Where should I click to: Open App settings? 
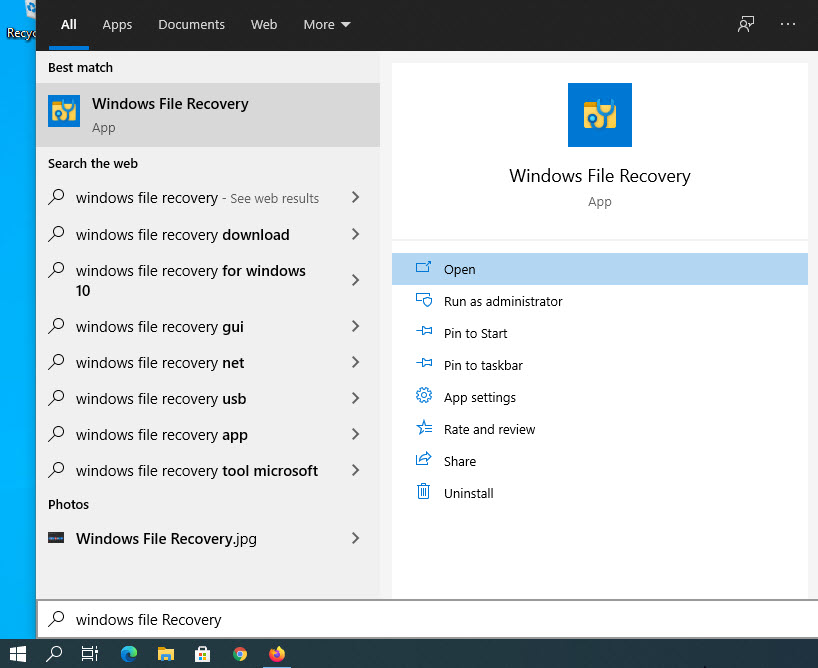coord(599,397)
